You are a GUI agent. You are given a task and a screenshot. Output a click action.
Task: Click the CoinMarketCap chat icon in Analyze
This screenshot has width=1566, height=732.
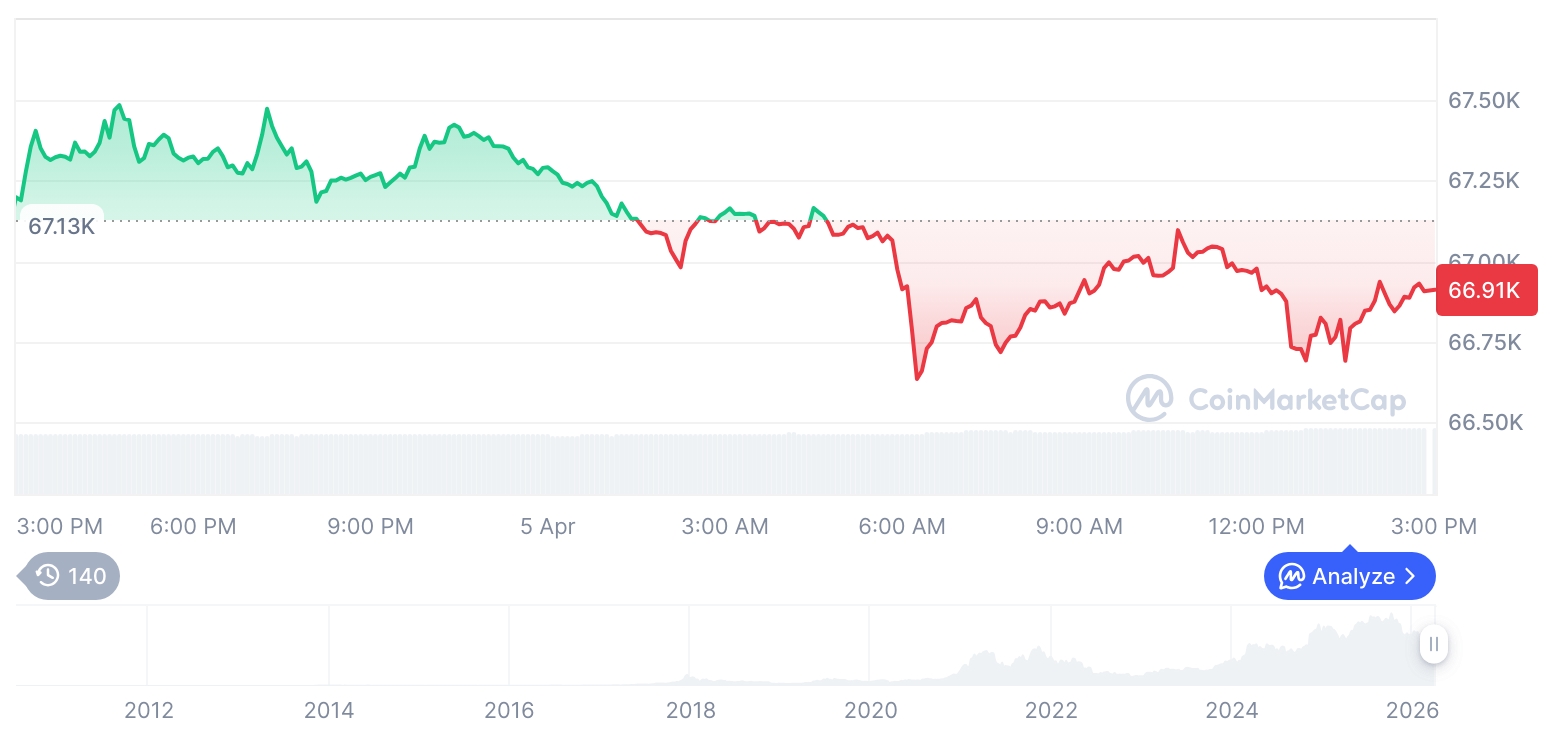pos(1292,577)
